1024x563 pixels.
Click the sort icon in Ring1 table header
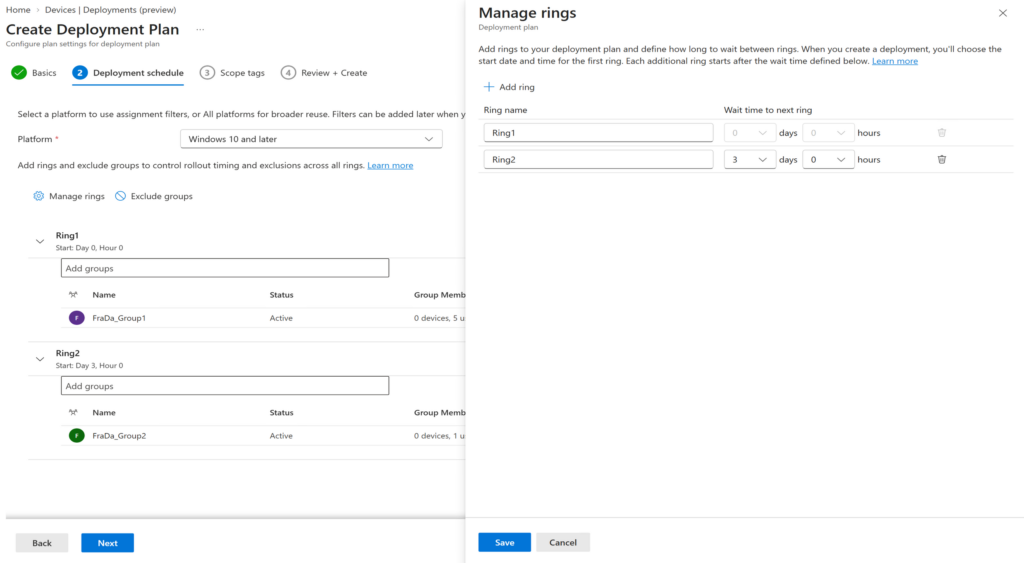tap(73, 295)
